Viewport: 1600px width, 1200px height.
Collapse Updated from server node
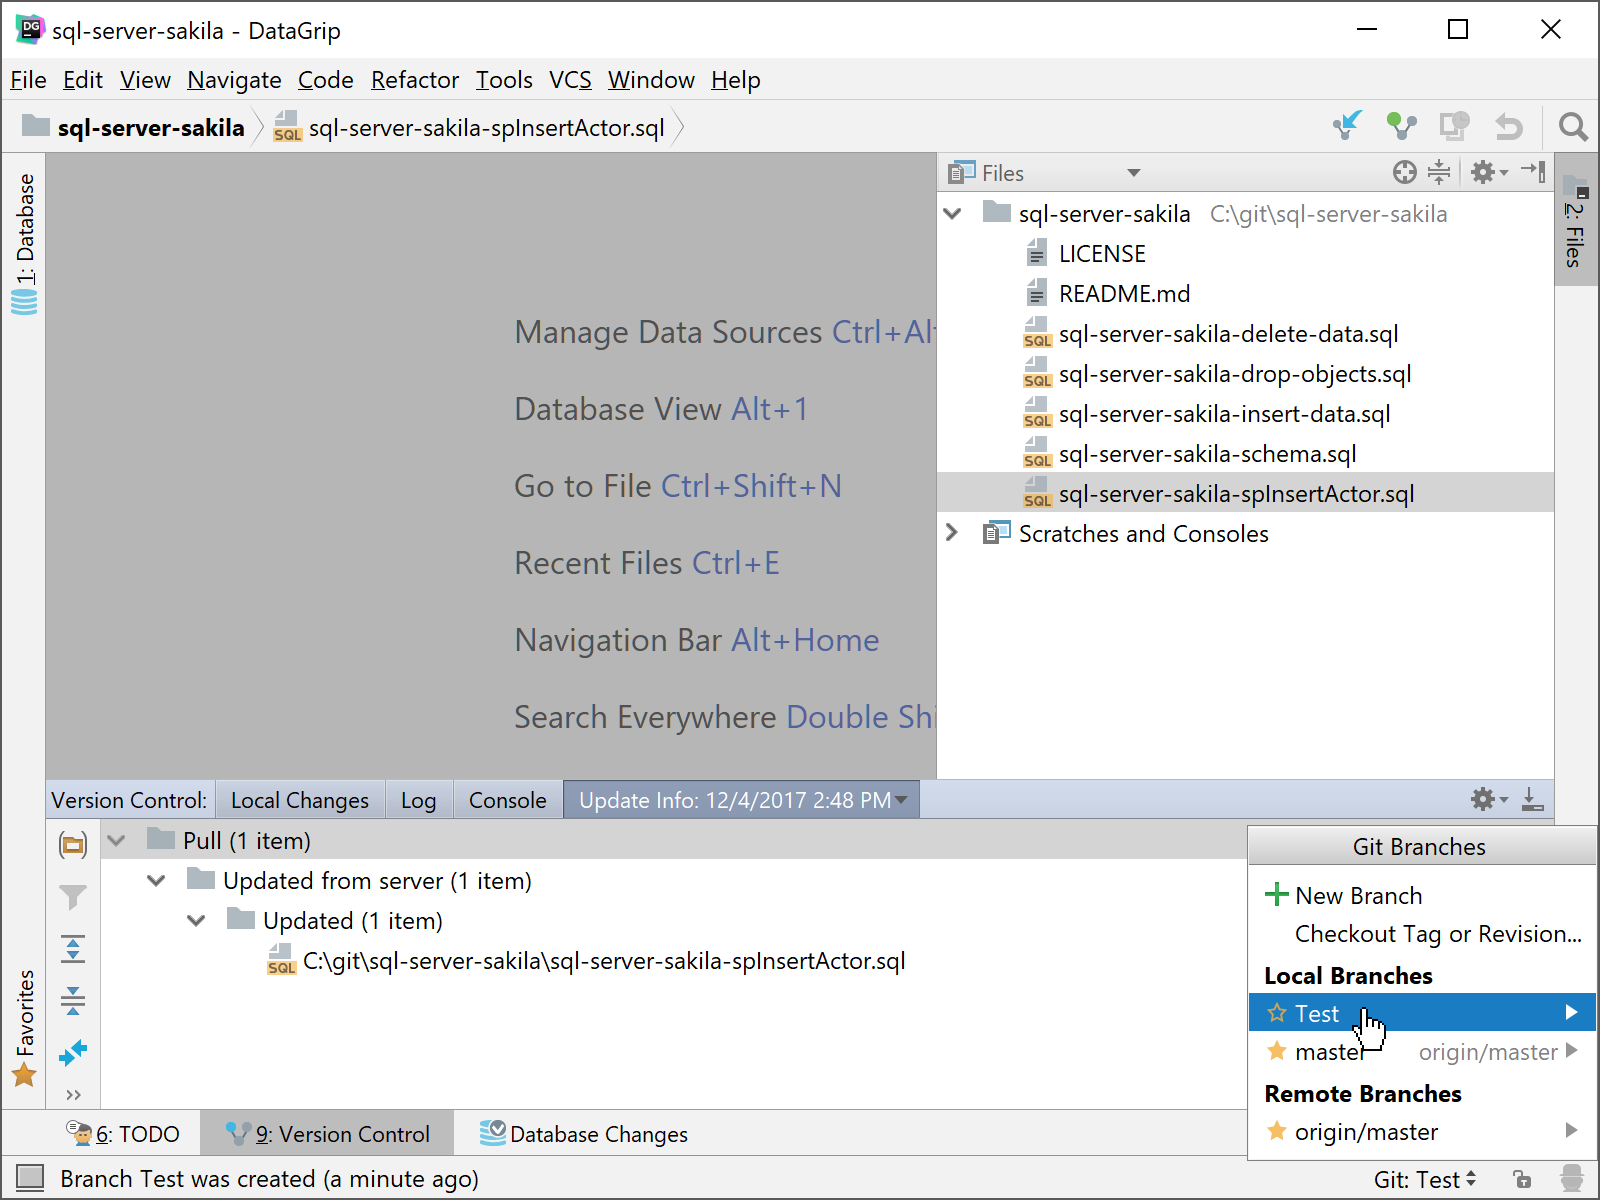[x=156, y=880]
